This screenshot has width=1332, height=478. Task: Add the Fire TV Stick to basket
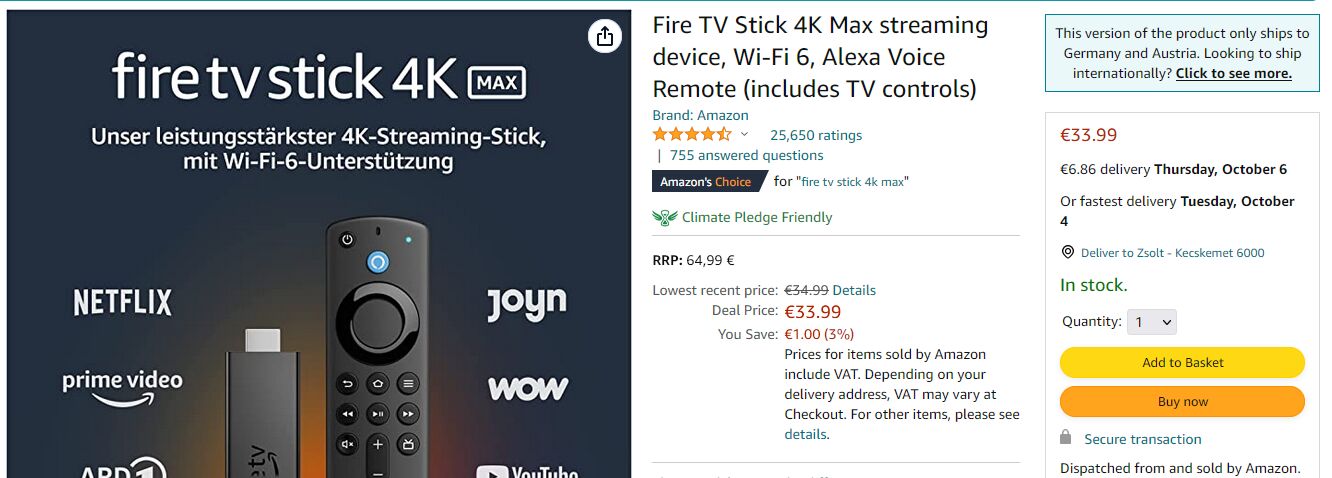coord(1182,362)
